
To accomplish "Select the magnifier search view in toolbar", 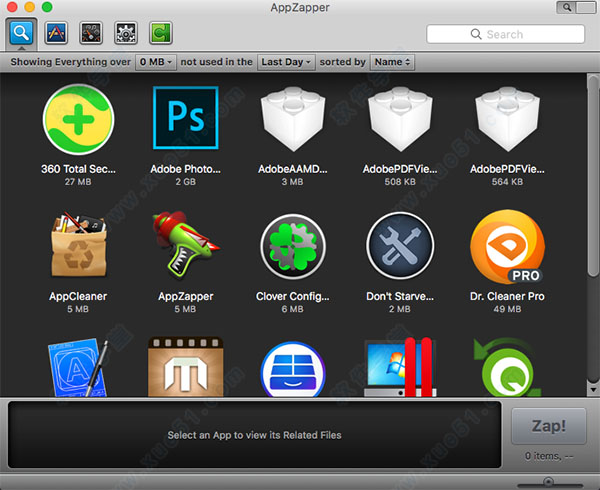I will coord(22,33).
